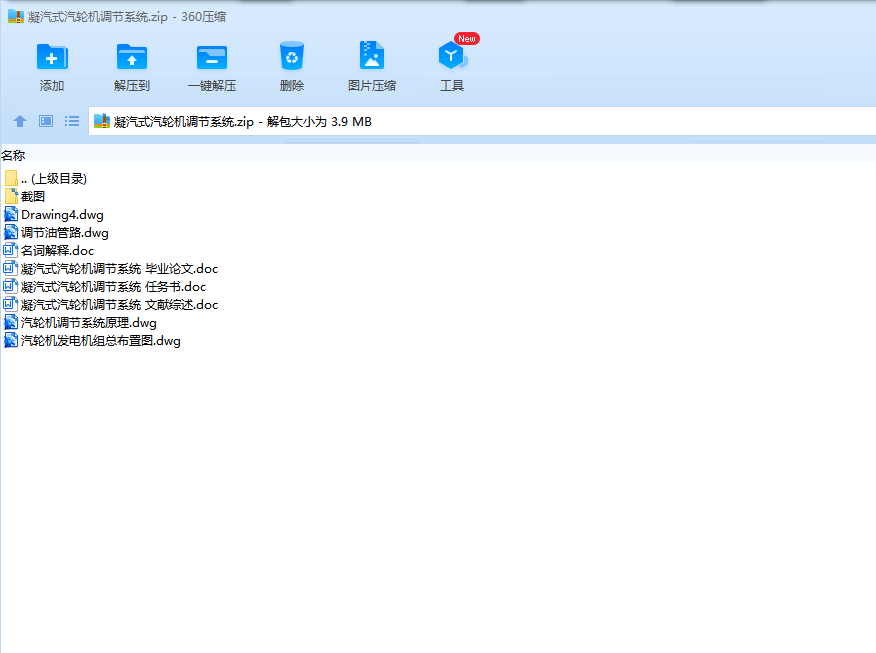Click the red New badge on 工具
This screenshot has height=653, width=876.
466,39
